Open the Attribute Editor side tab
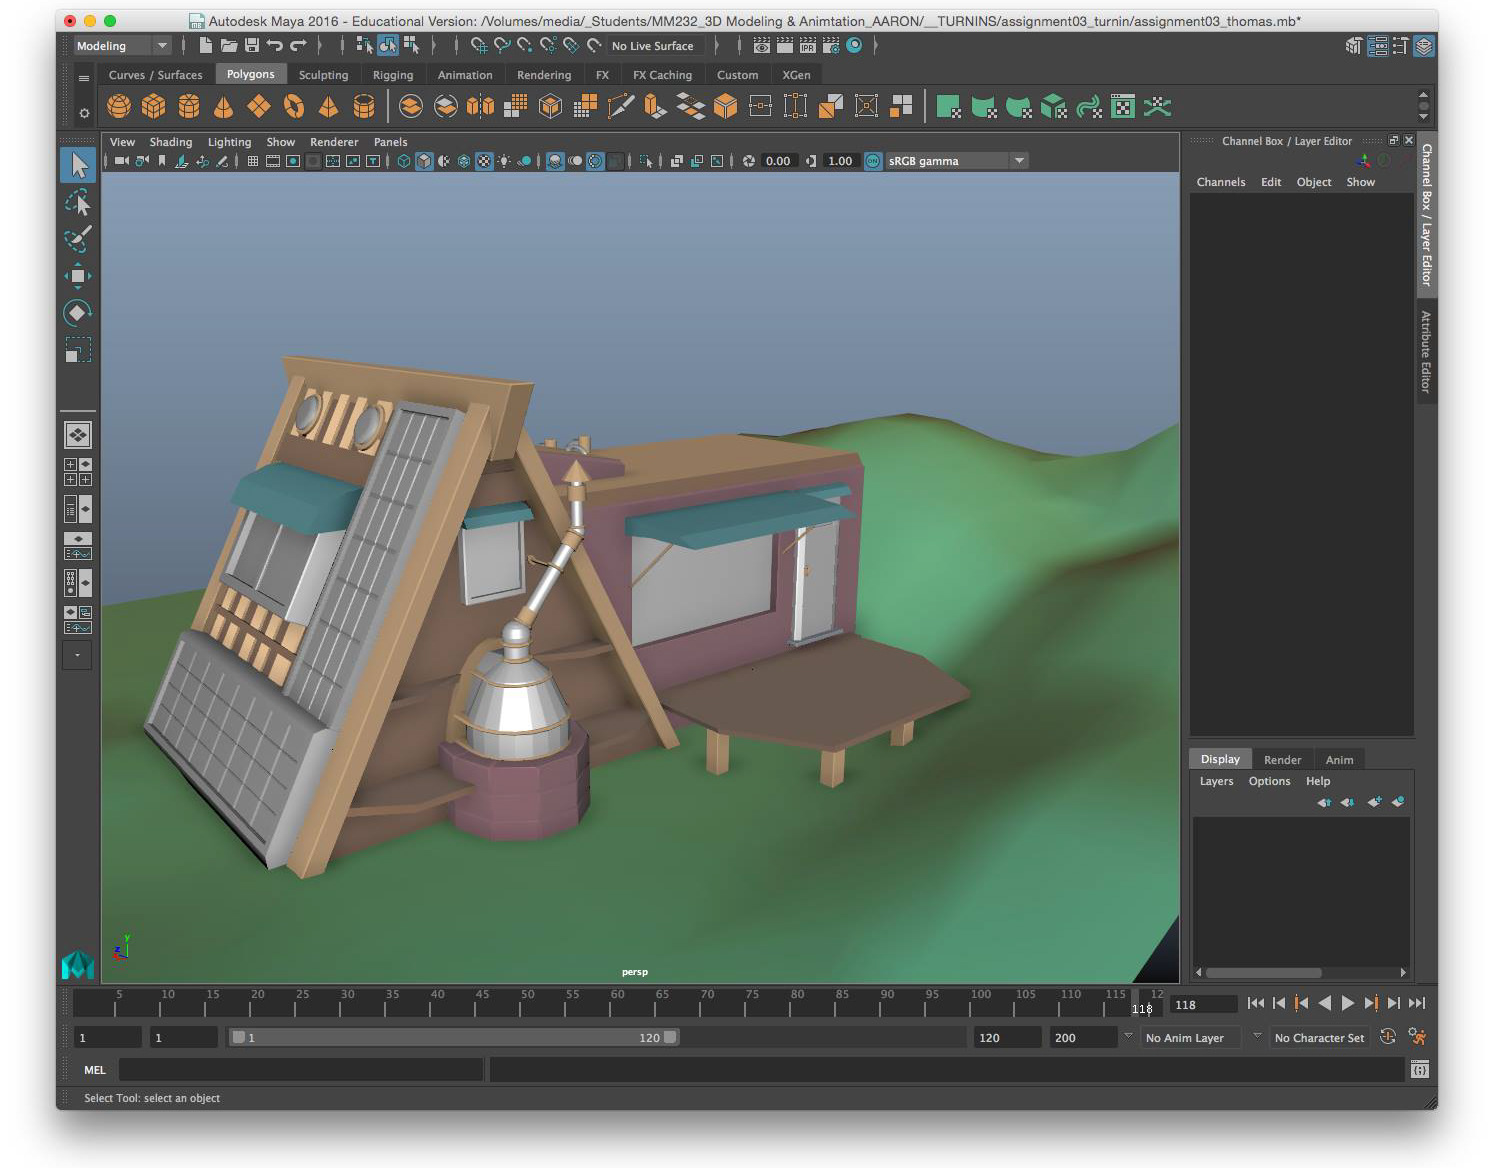The image size is (1494, 1168). 1427,351
